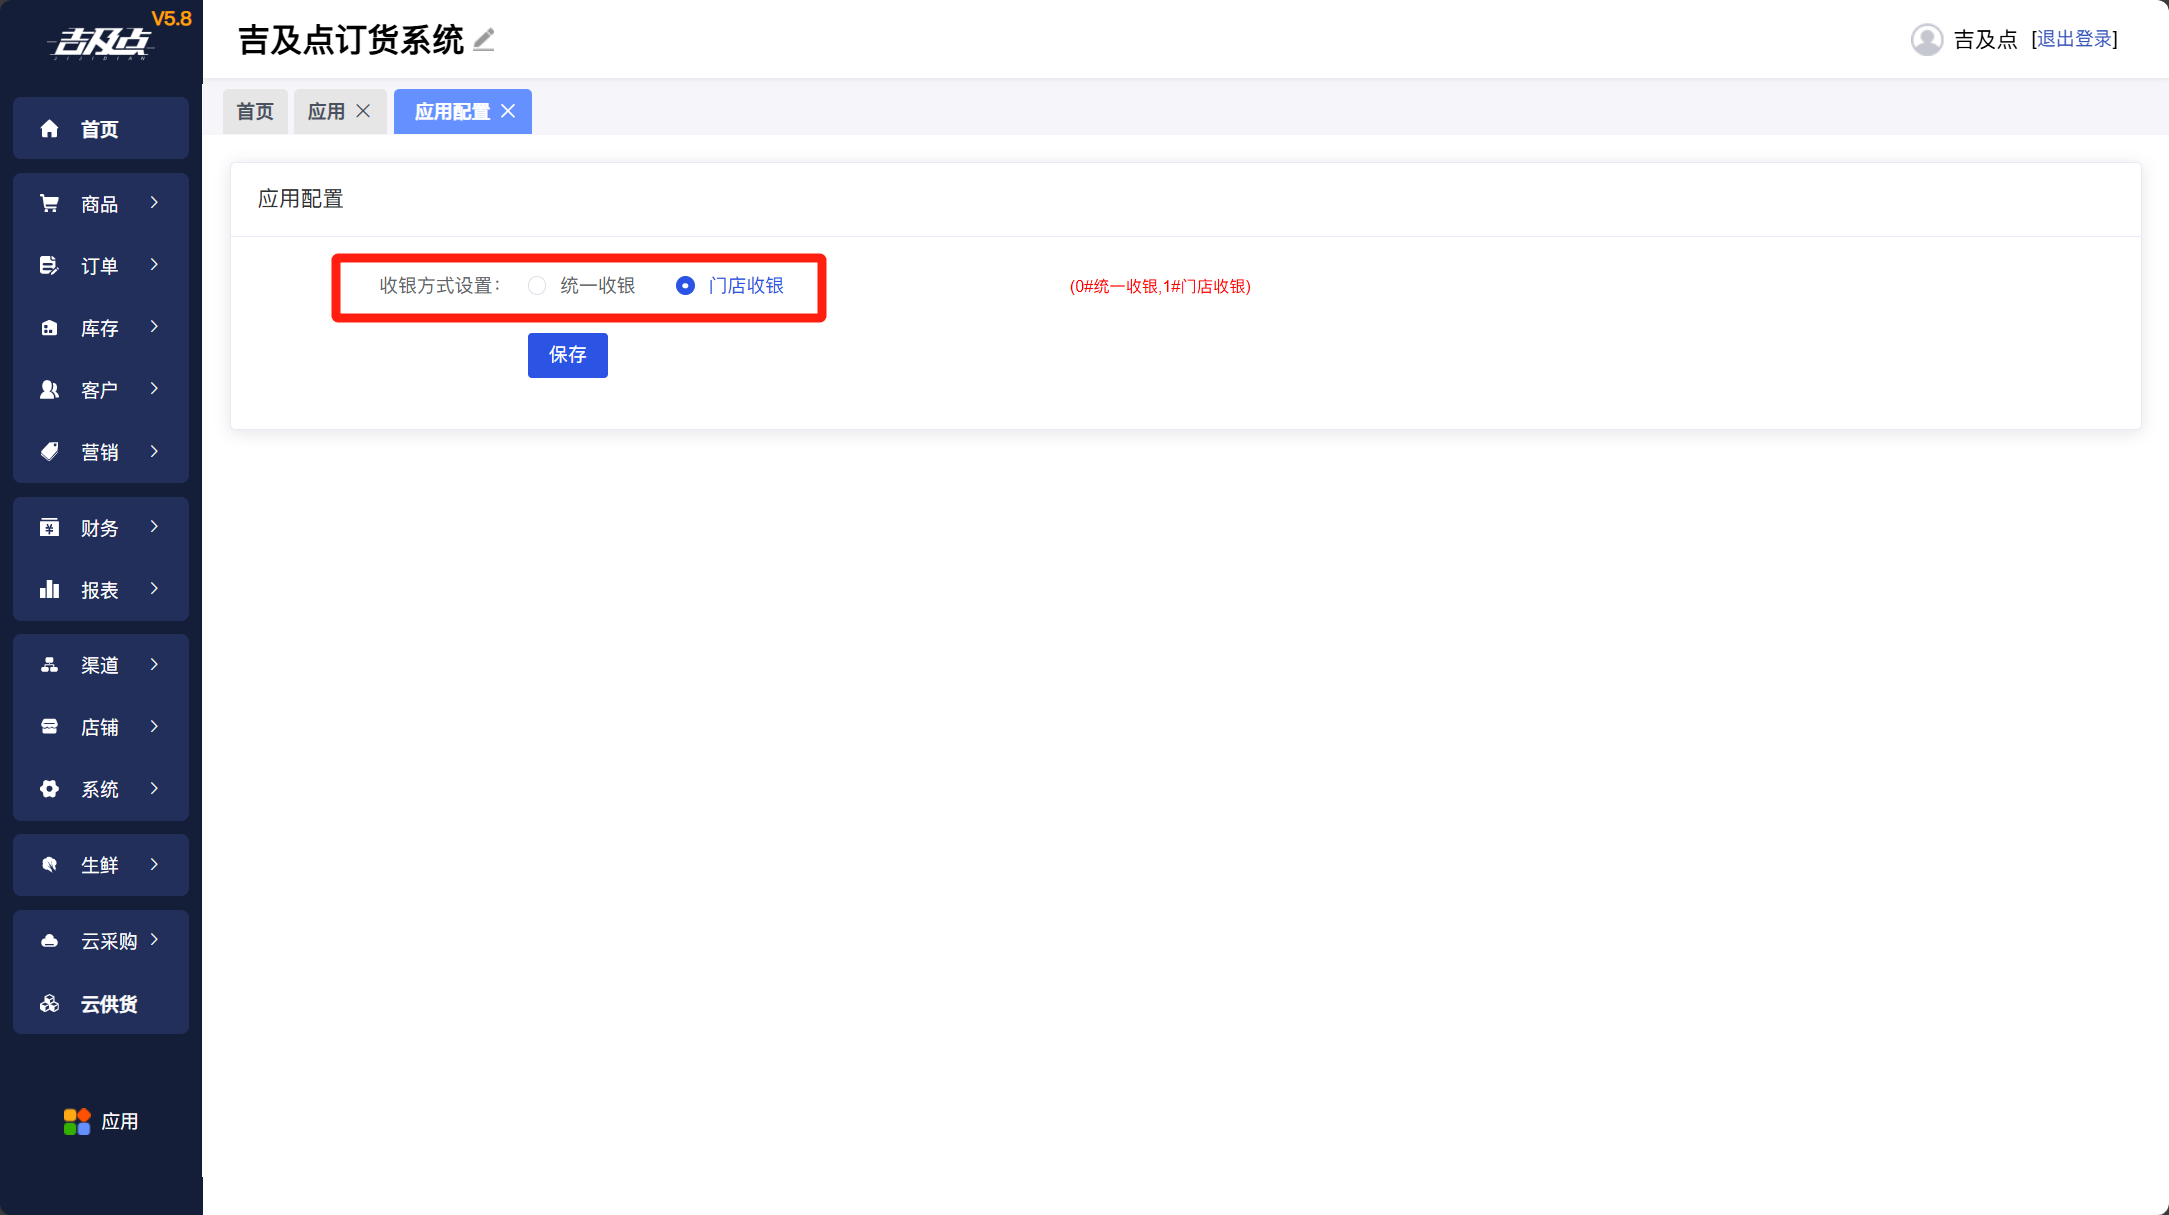Click the 营销 price tag icon
The width and height of the screenshot is (2169, 1215).
(49, 452)
